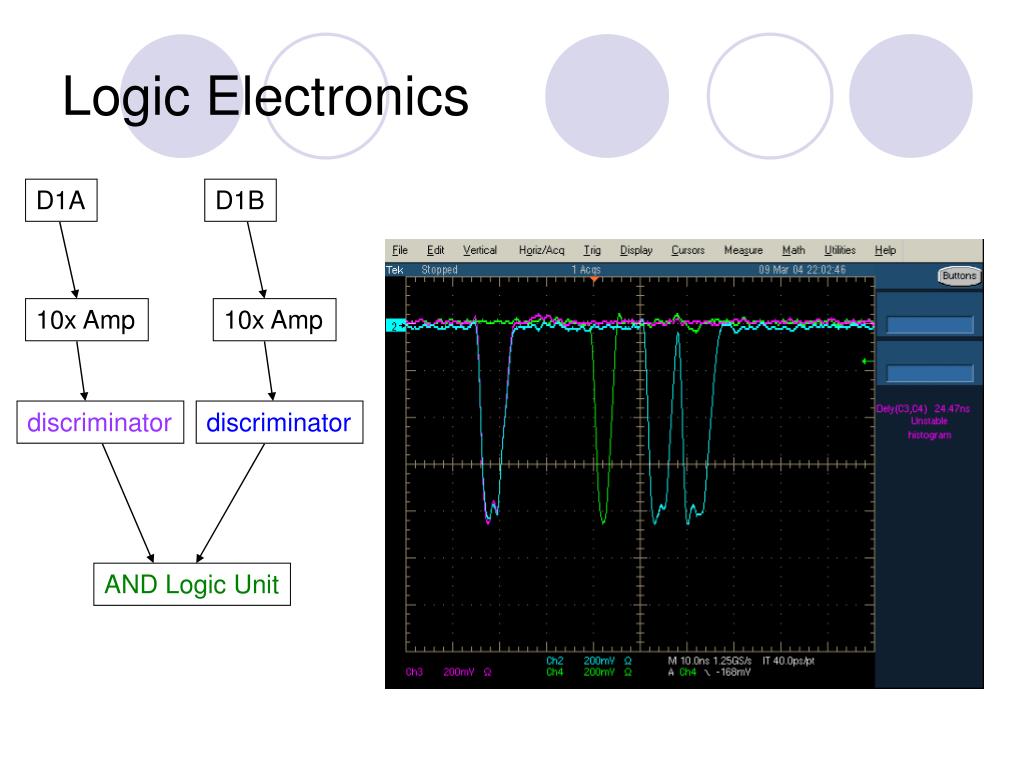
Task: Open the Horiz/Acq menu
Action: pos(541,250)
